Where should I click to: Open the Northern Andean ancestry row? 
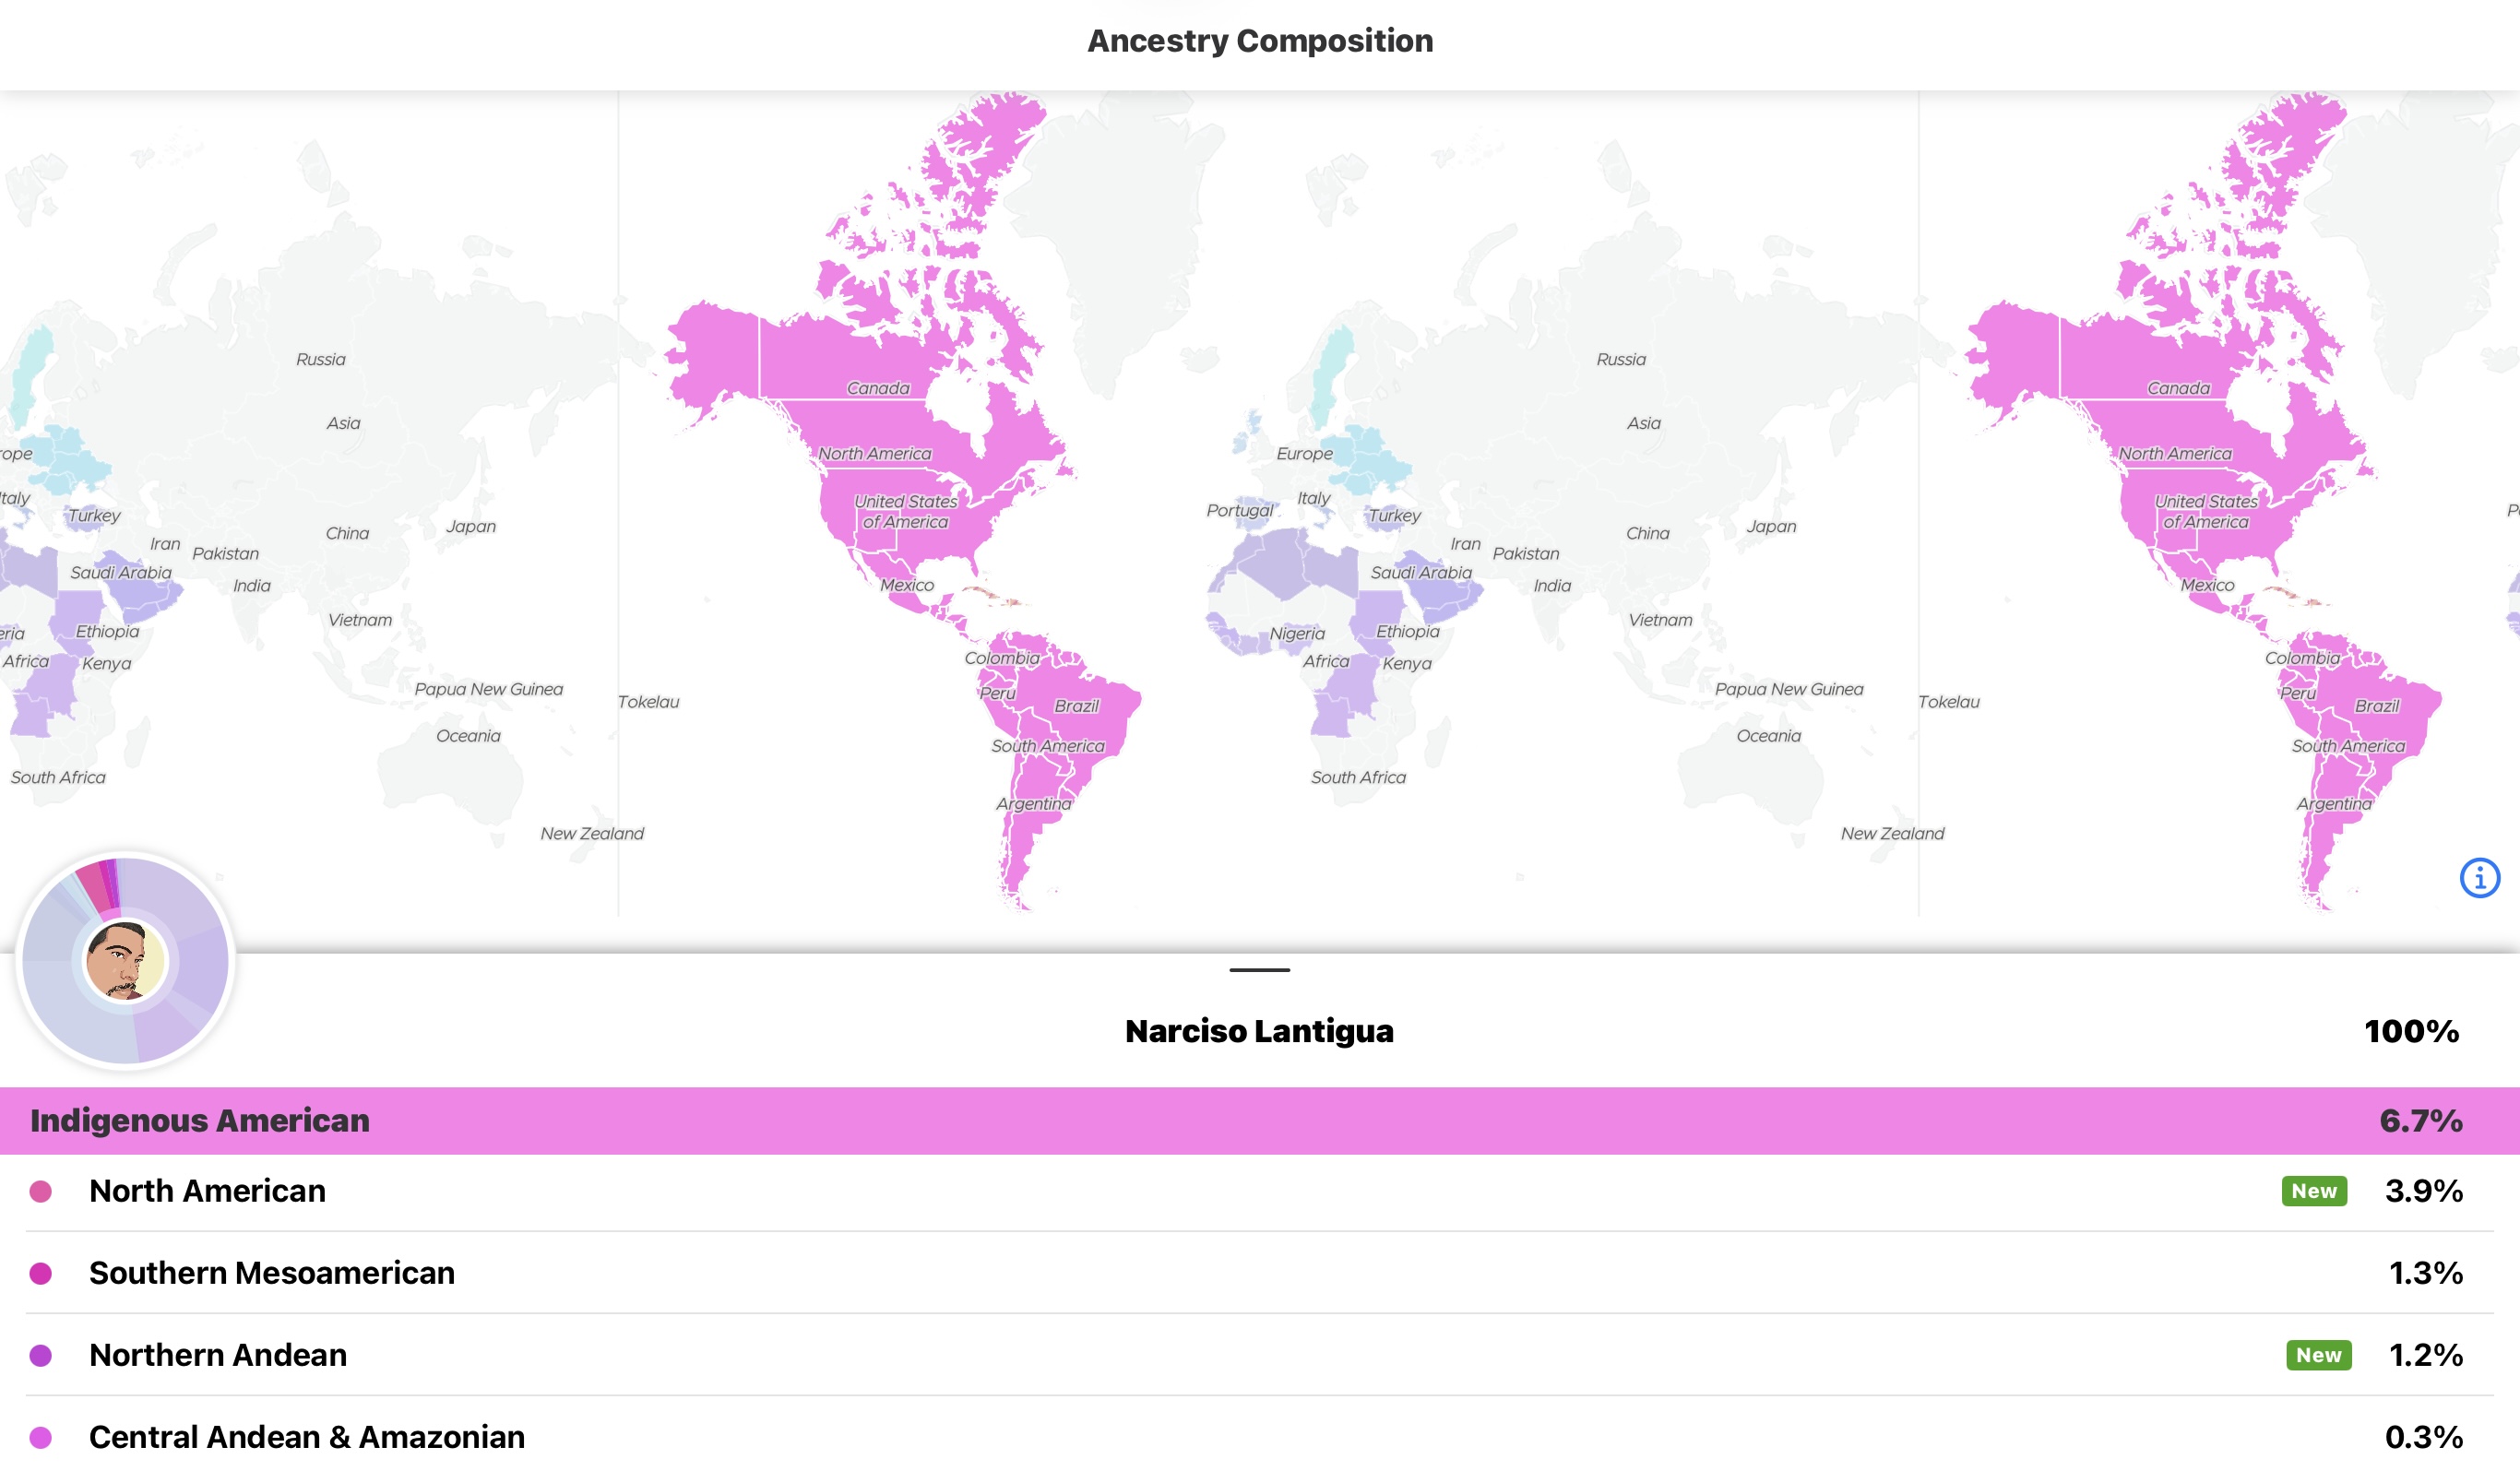pos(218,1355)
